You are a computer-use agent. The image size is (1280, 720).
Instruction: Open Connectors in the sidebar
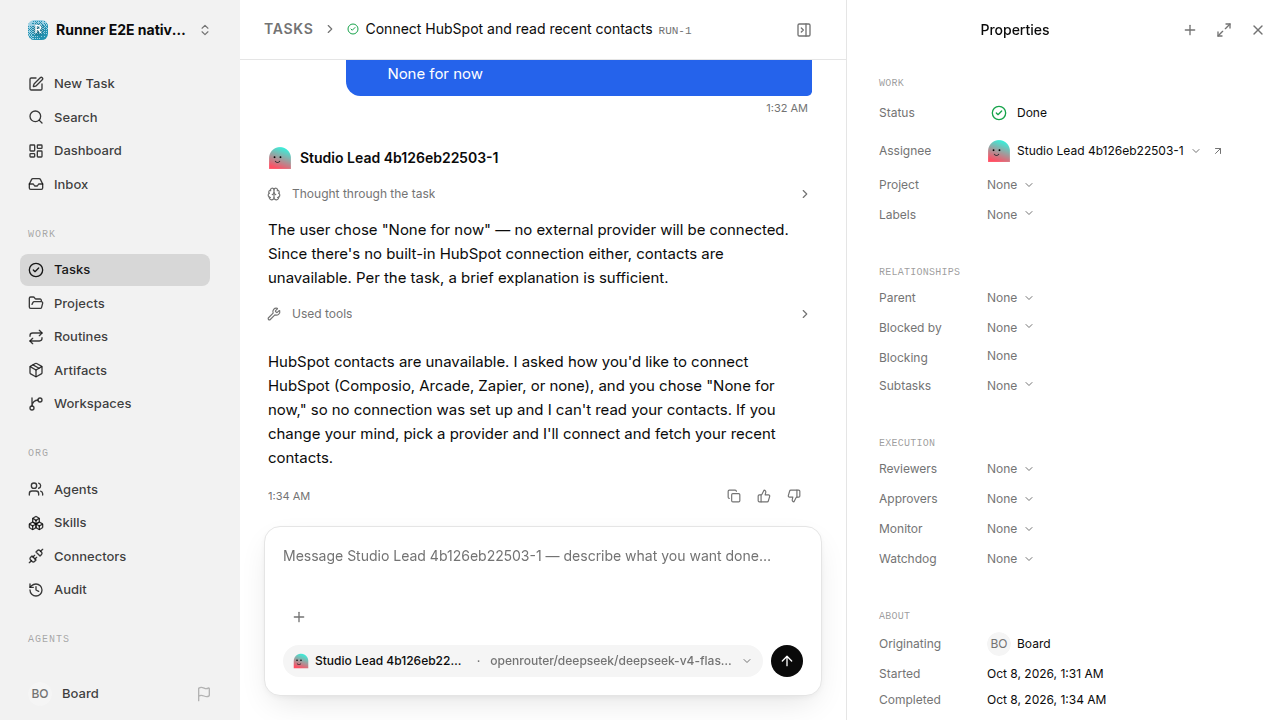pos(115,556)
